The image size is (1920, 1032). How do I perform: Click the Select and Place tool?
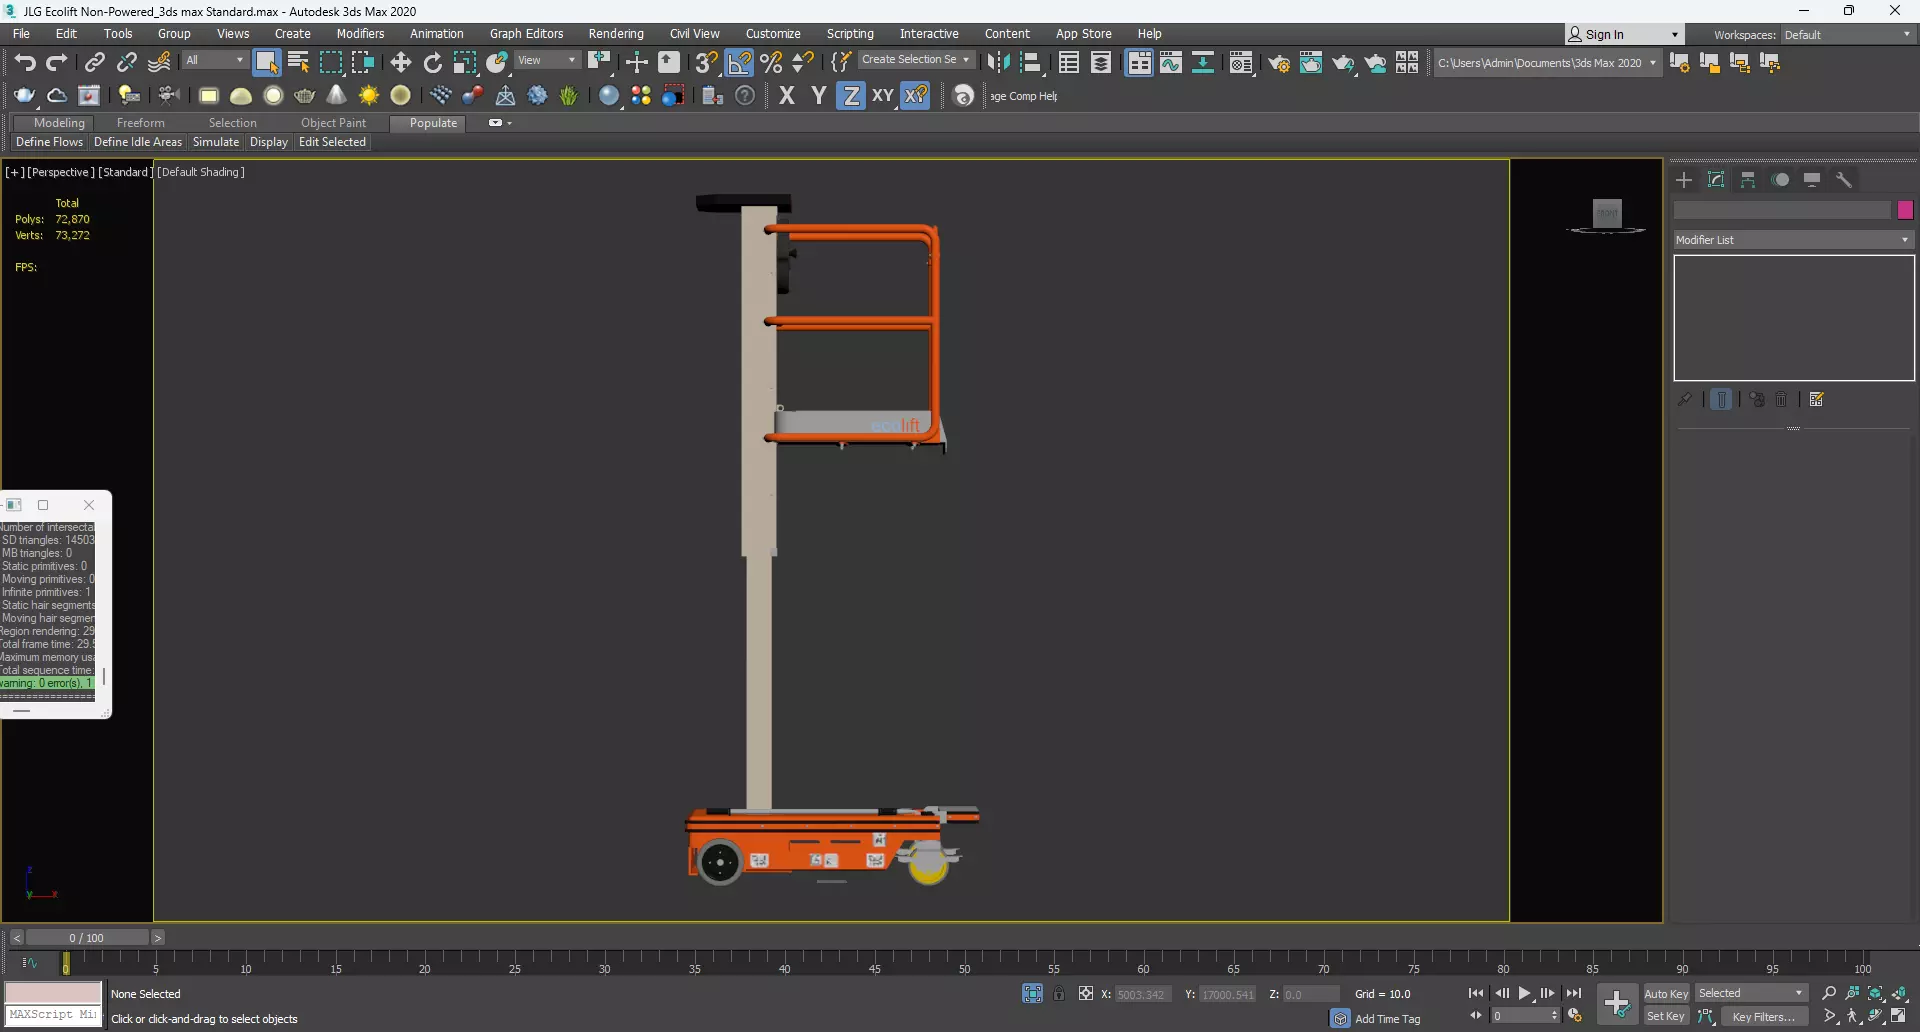[x=497, y=62]
